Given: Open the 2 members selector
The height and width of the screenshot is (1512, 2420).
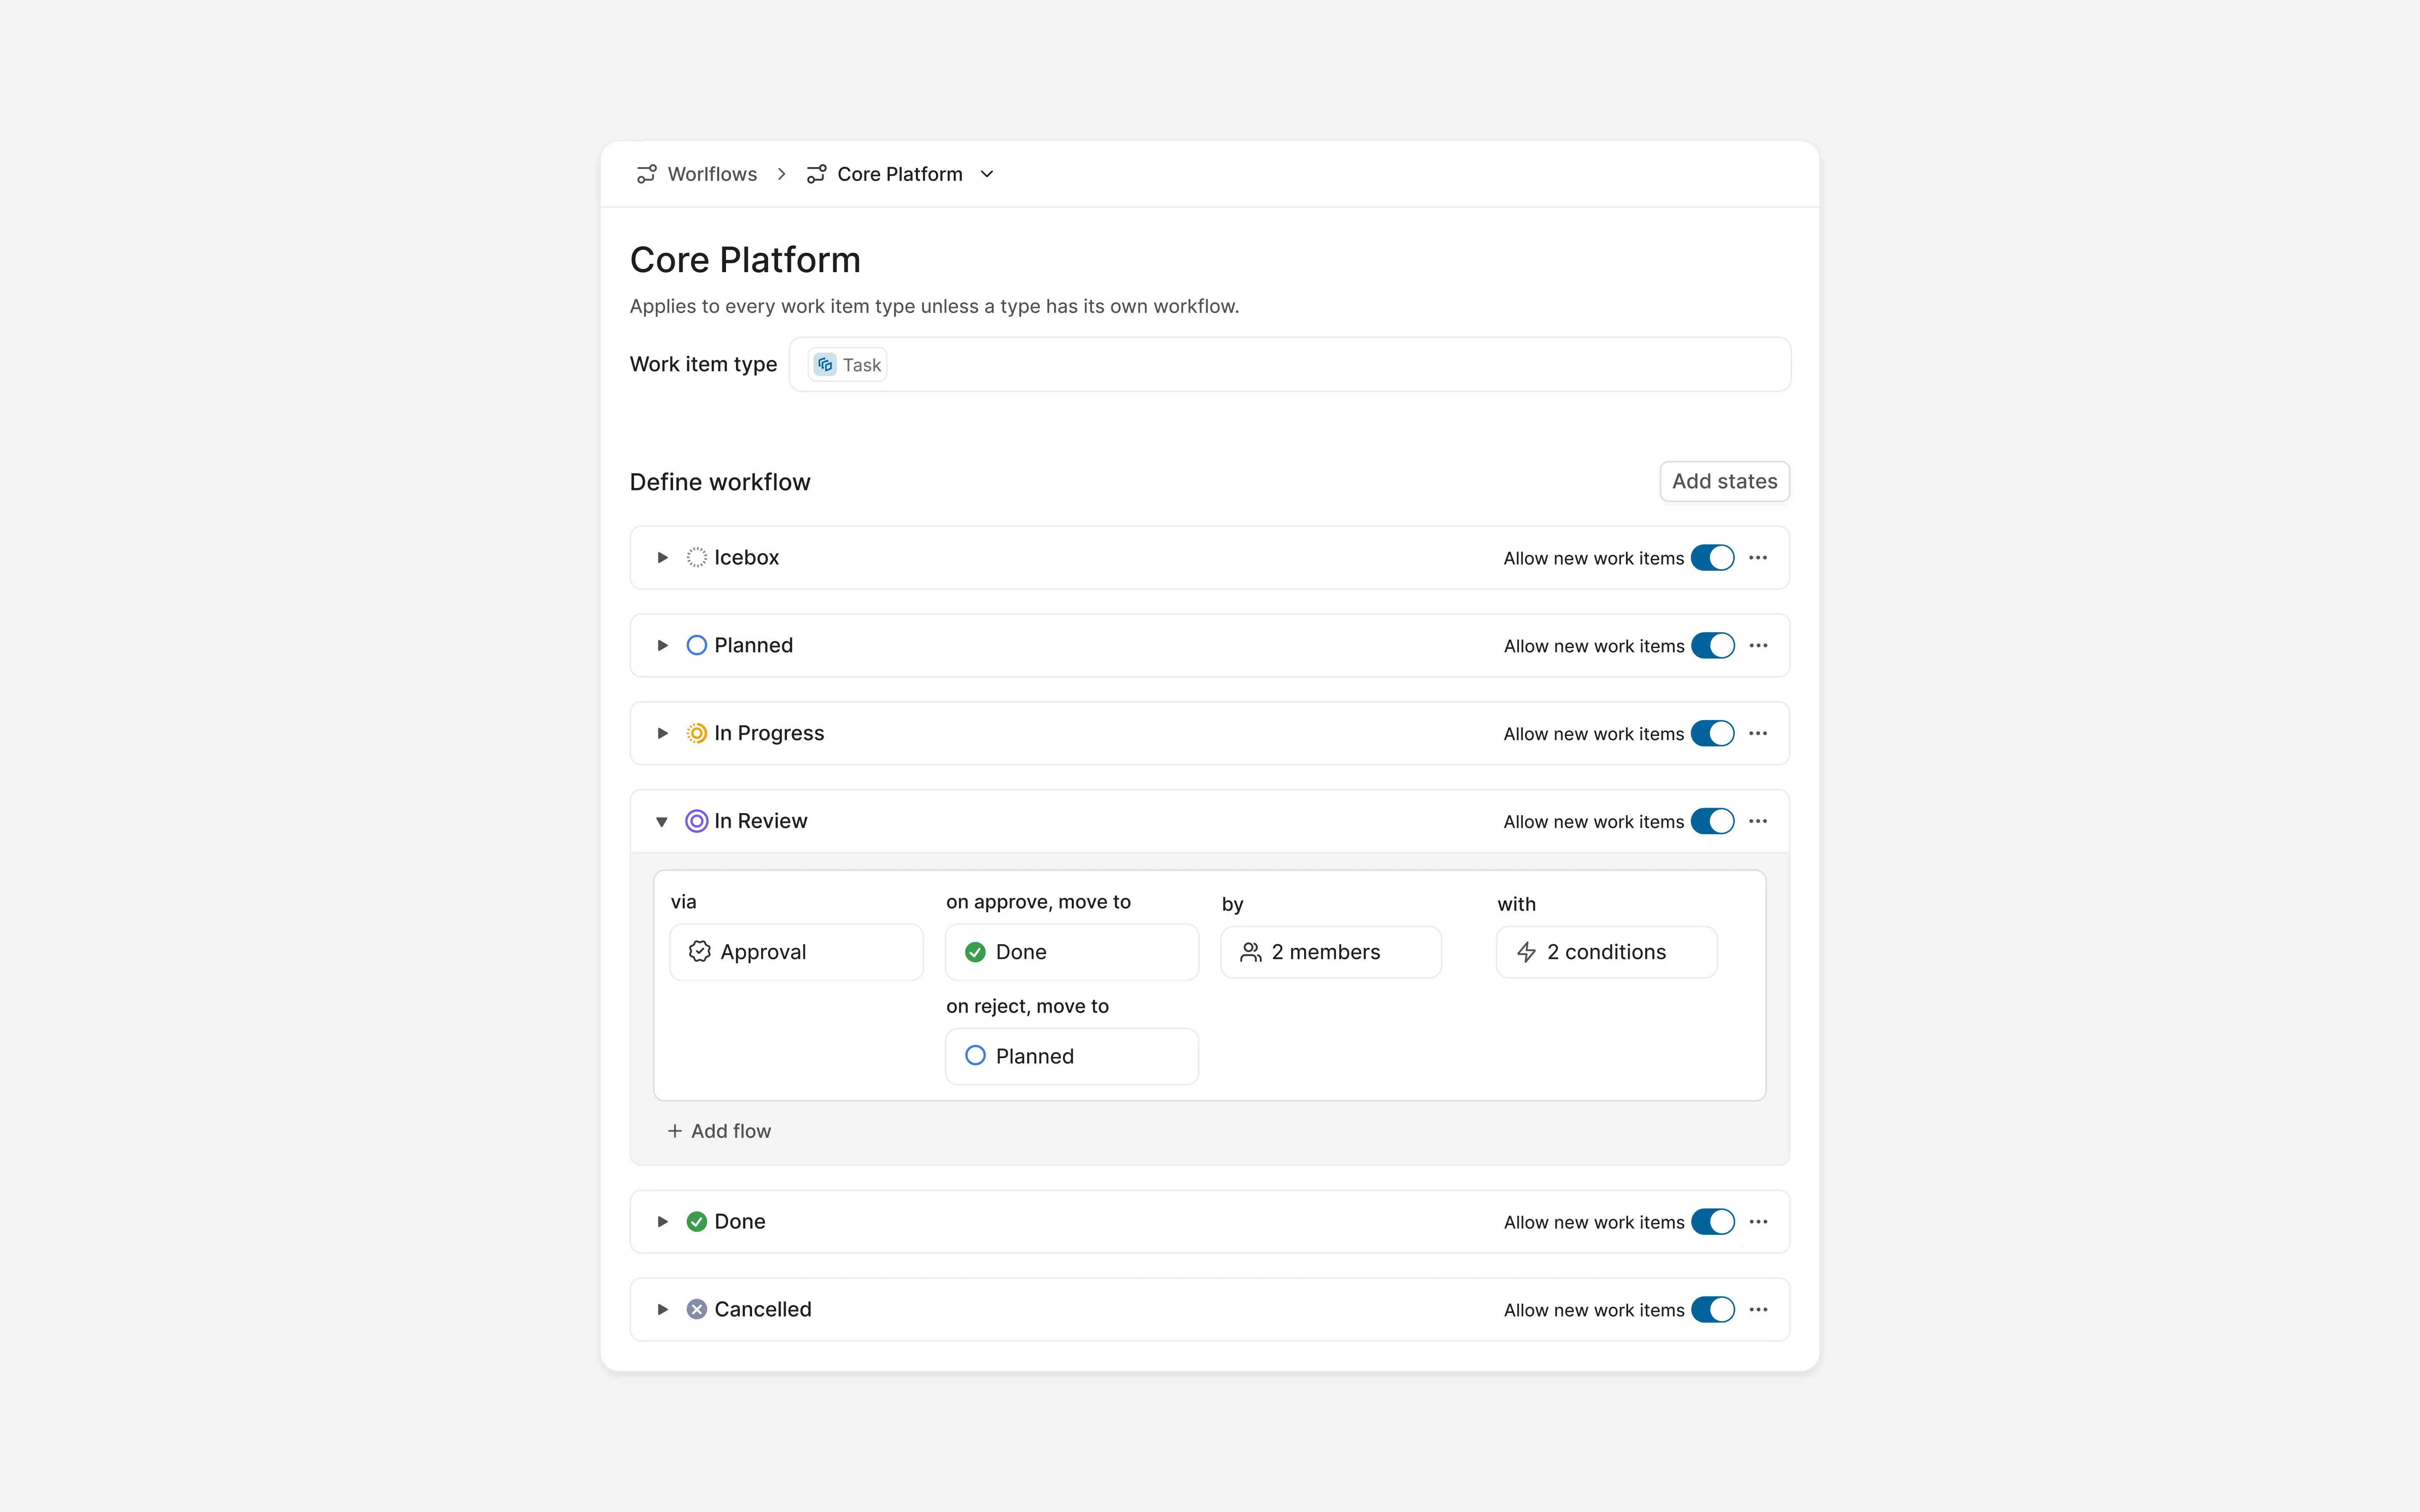Looking at the screenshot, I should coord(1331,952).
